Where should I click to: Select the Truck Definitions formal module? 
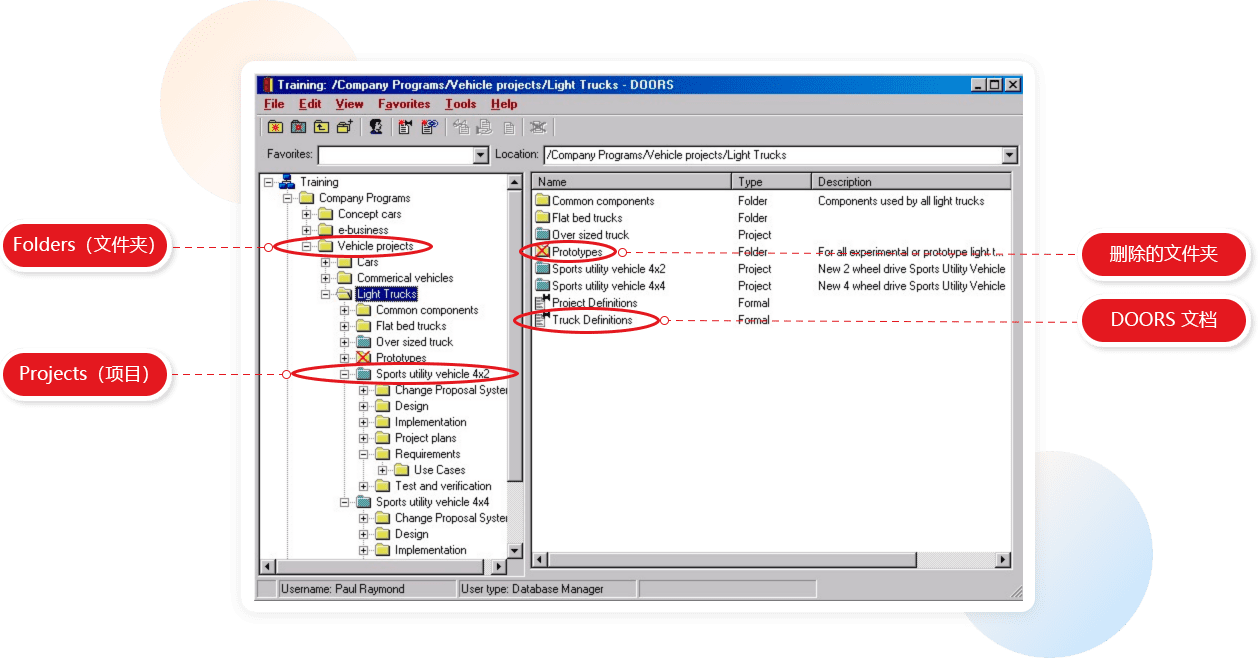coord(592,320)
